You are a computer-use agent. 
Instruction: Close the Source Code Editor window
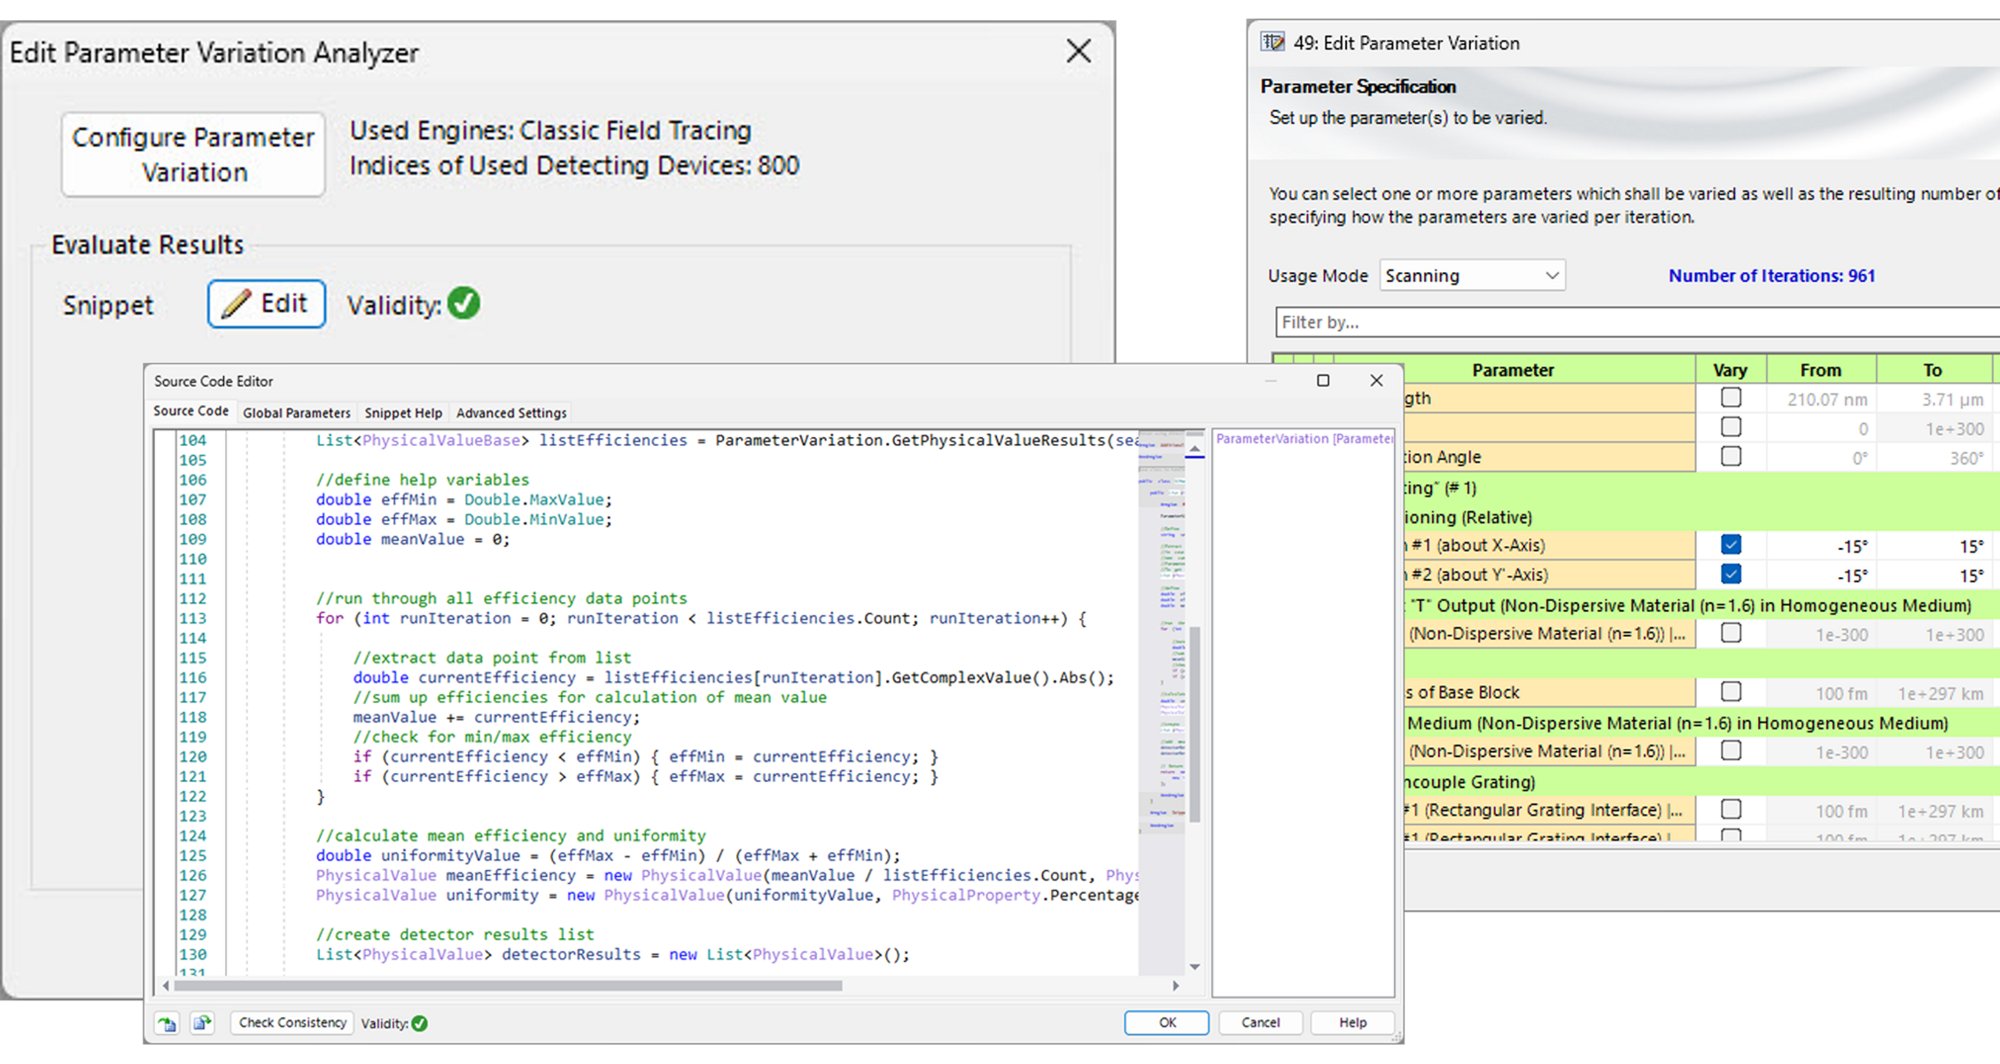(x=1376, y=380)
